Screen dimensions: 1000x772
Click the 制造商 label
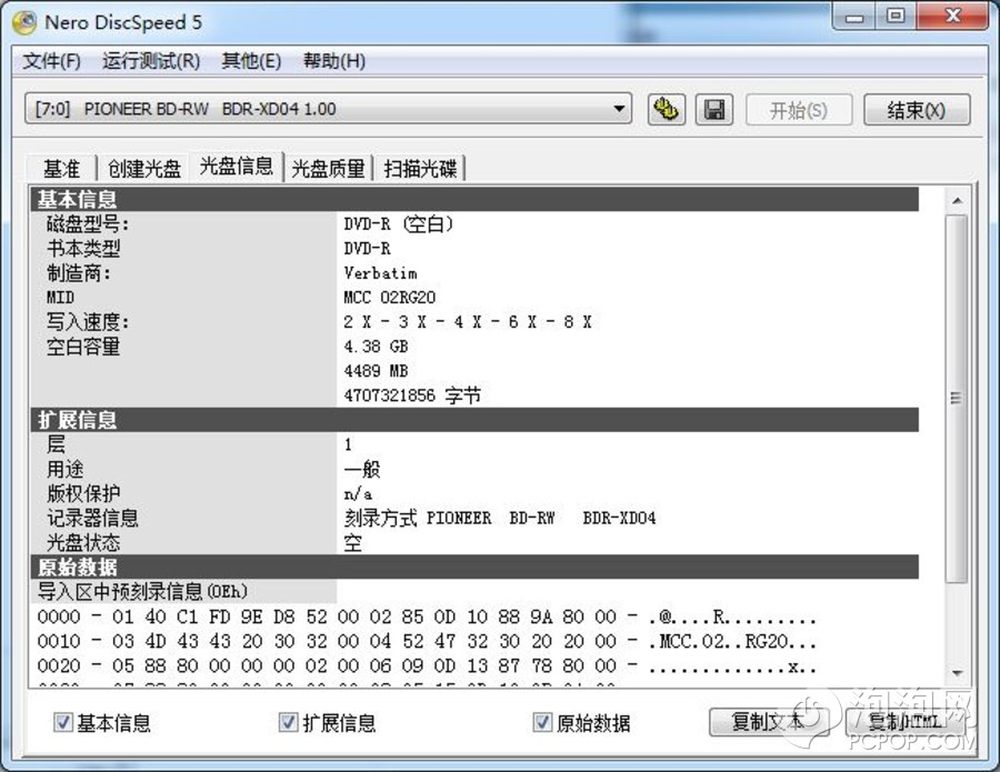(x=78, y=273)
